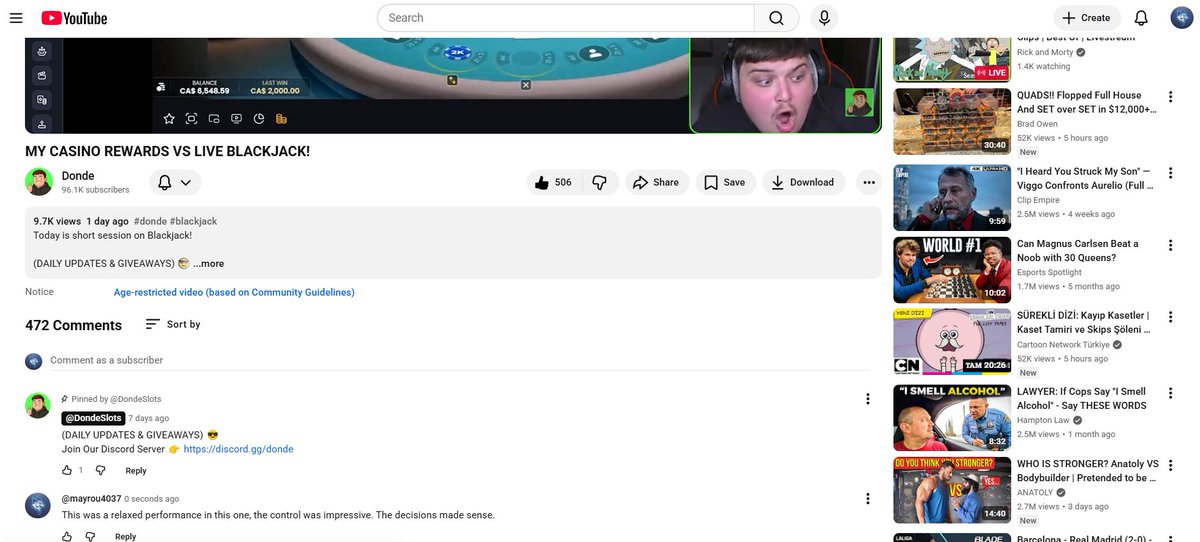Open mayrou4037 commenter avatar

tap(38, 505)
